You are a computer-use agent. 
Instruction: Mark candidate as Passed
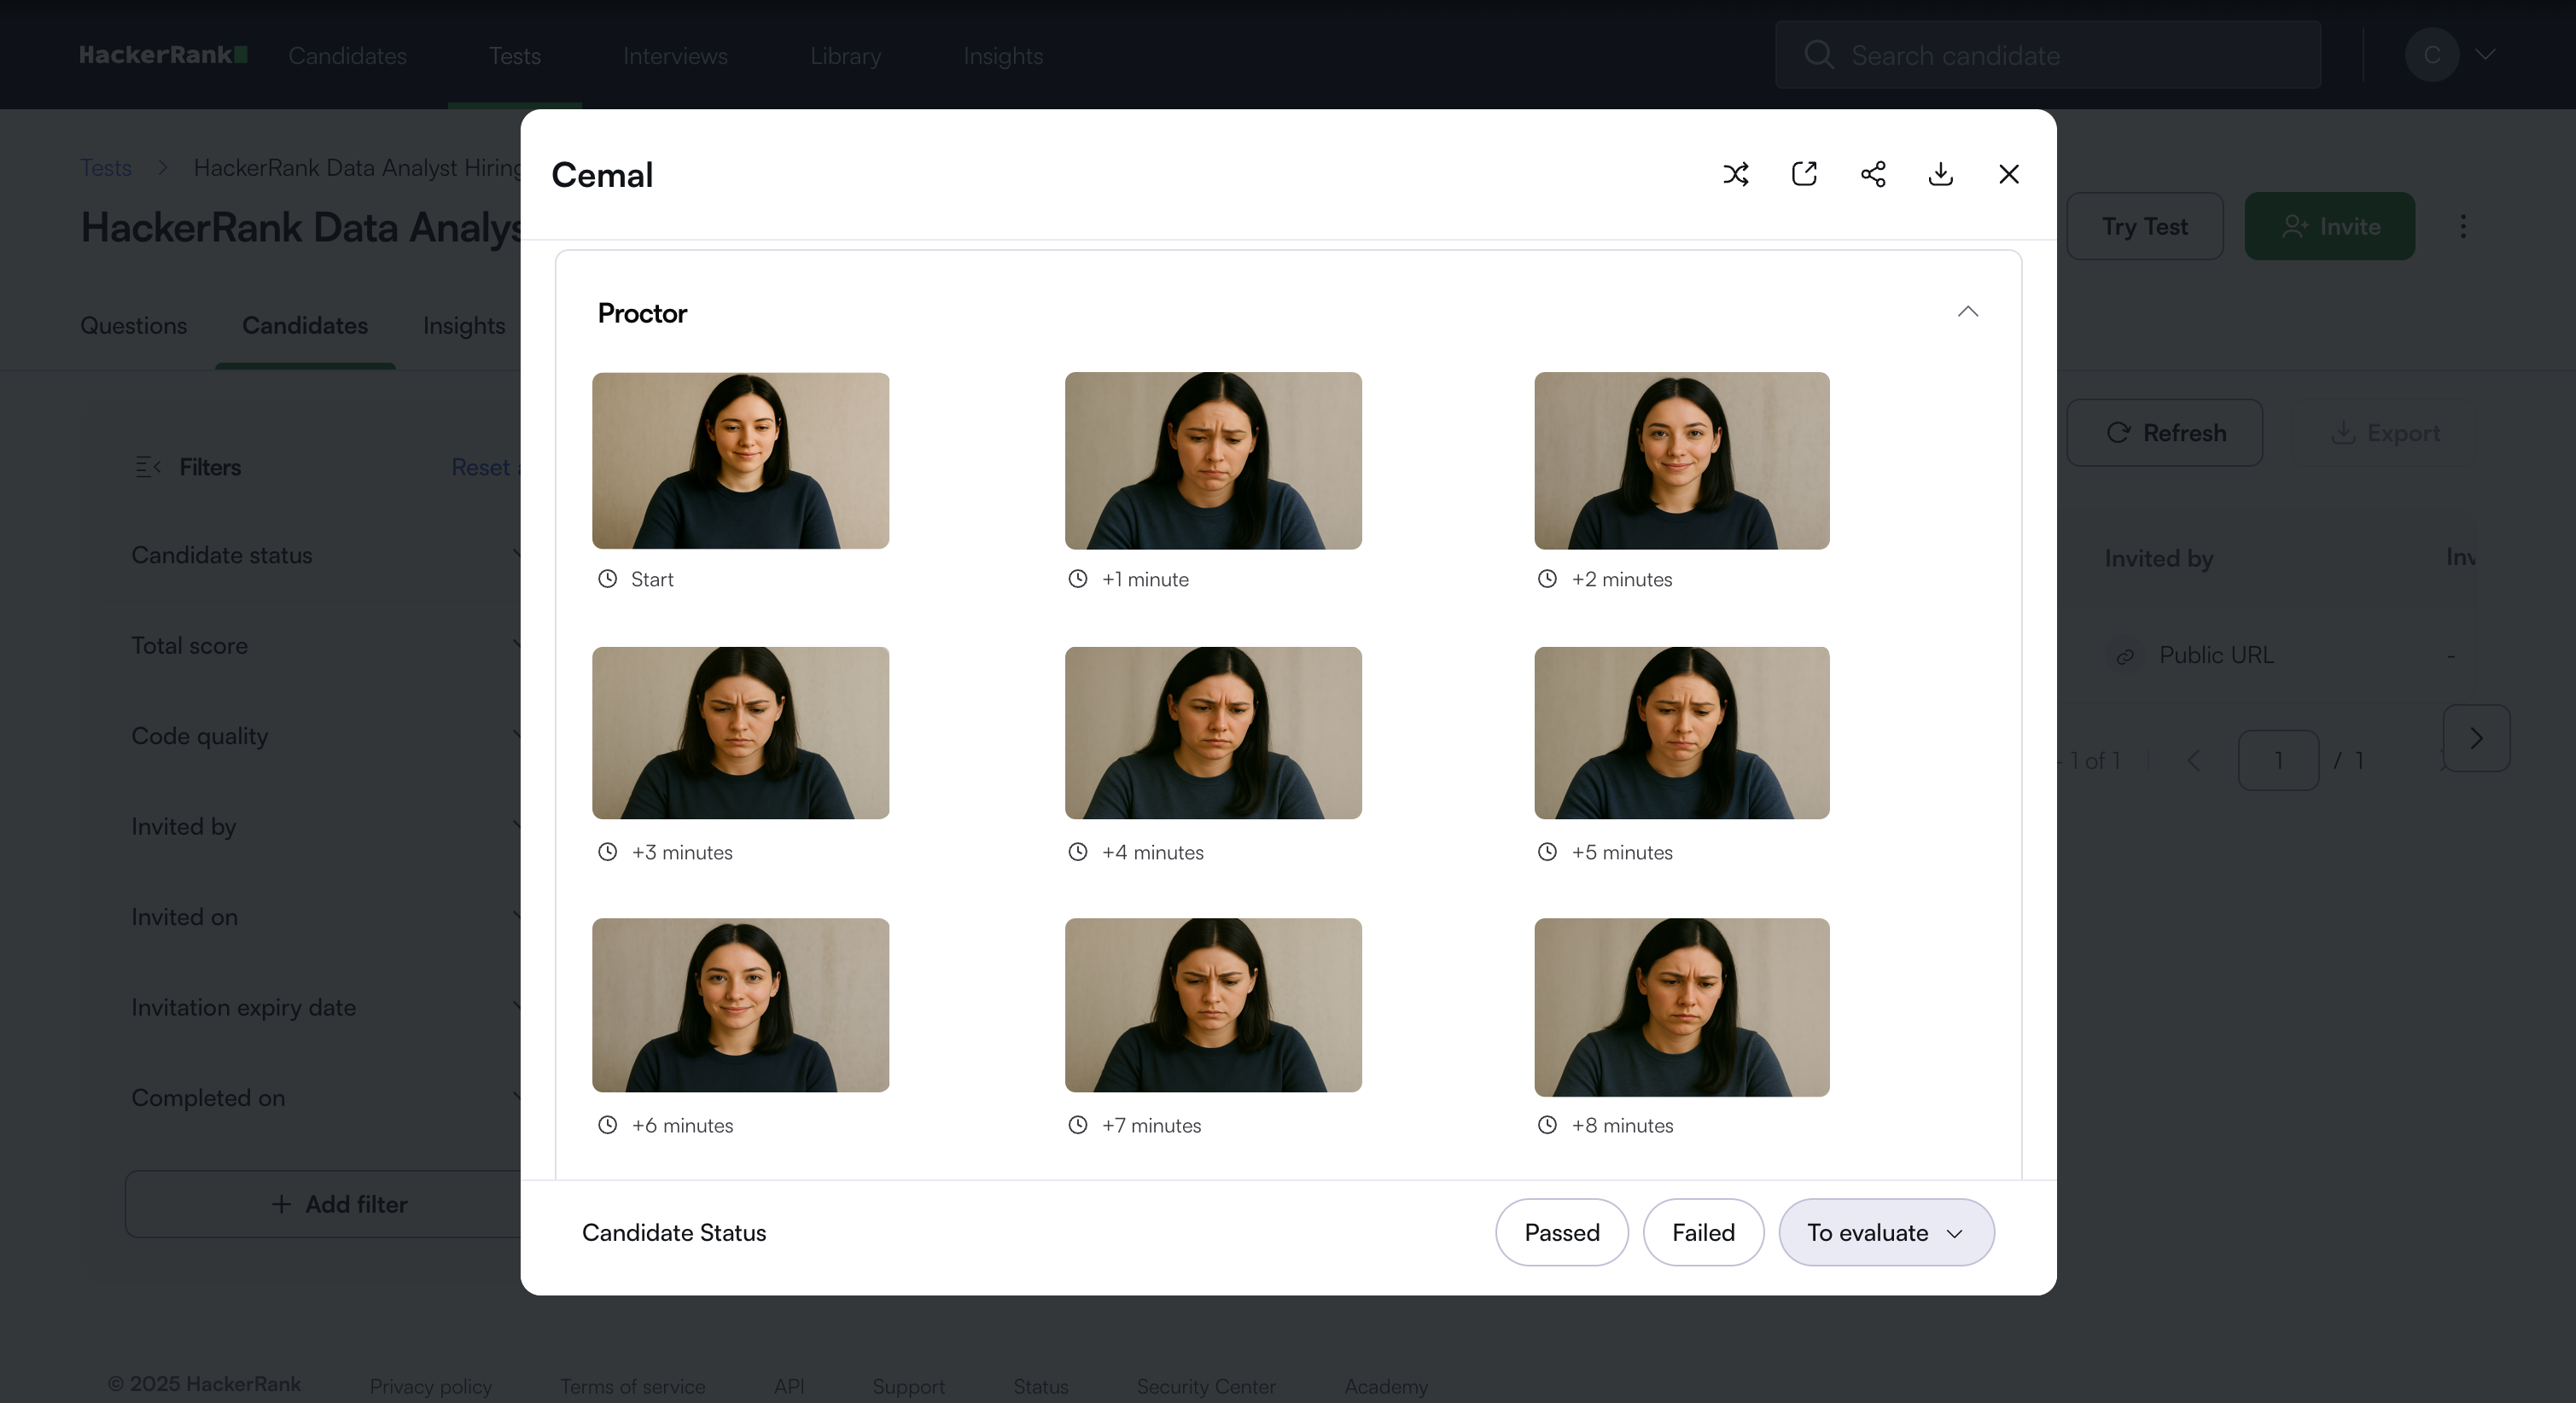[1562, 1232]
